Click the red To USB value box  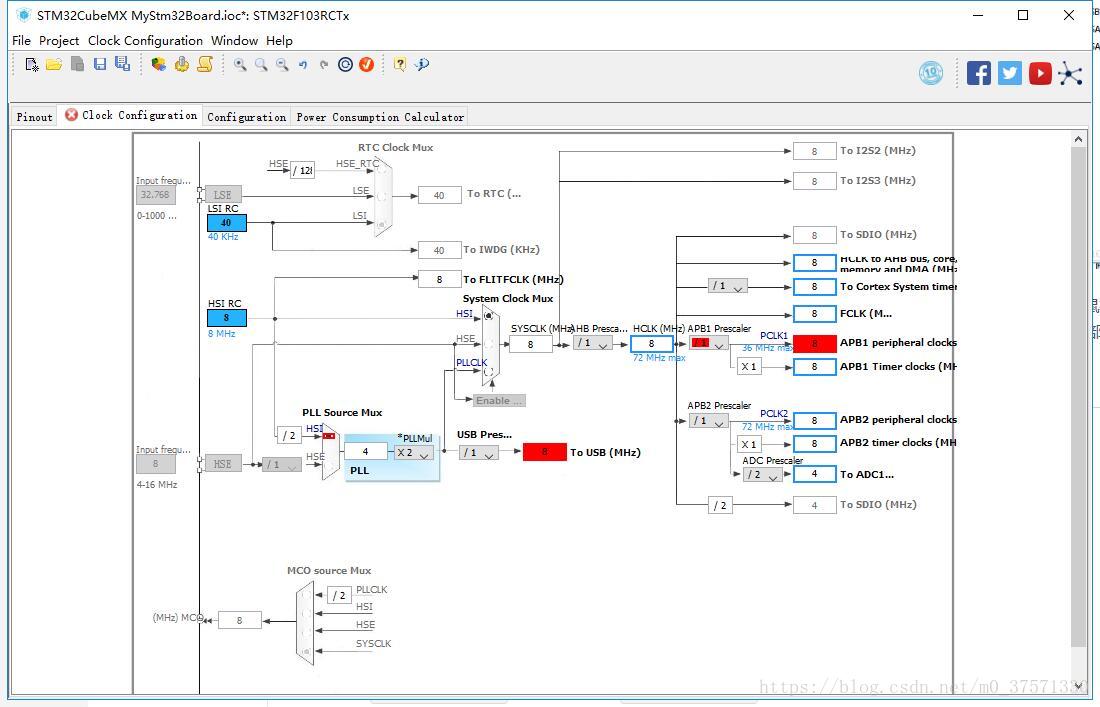[544, 452]
